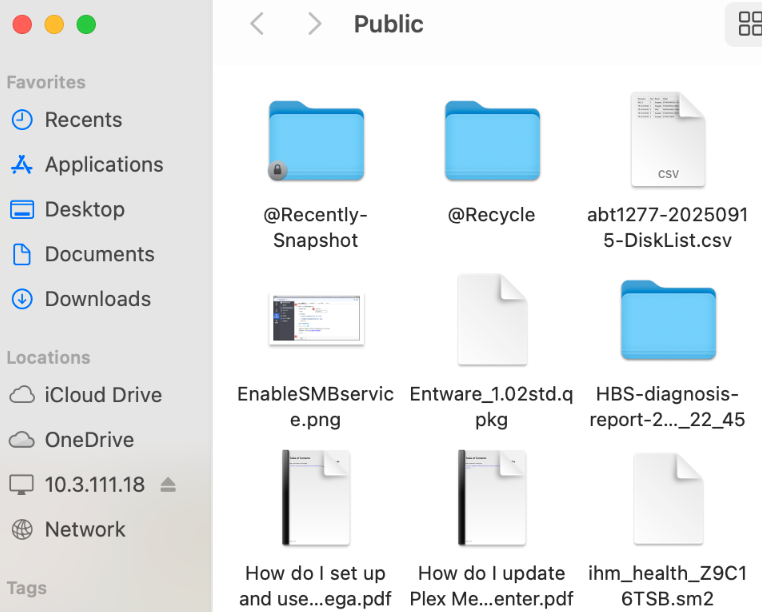Open the @Recently-Snapshot locked folder
The height and width of the screenshot is (612, 762).
click(x=316, y=141)
